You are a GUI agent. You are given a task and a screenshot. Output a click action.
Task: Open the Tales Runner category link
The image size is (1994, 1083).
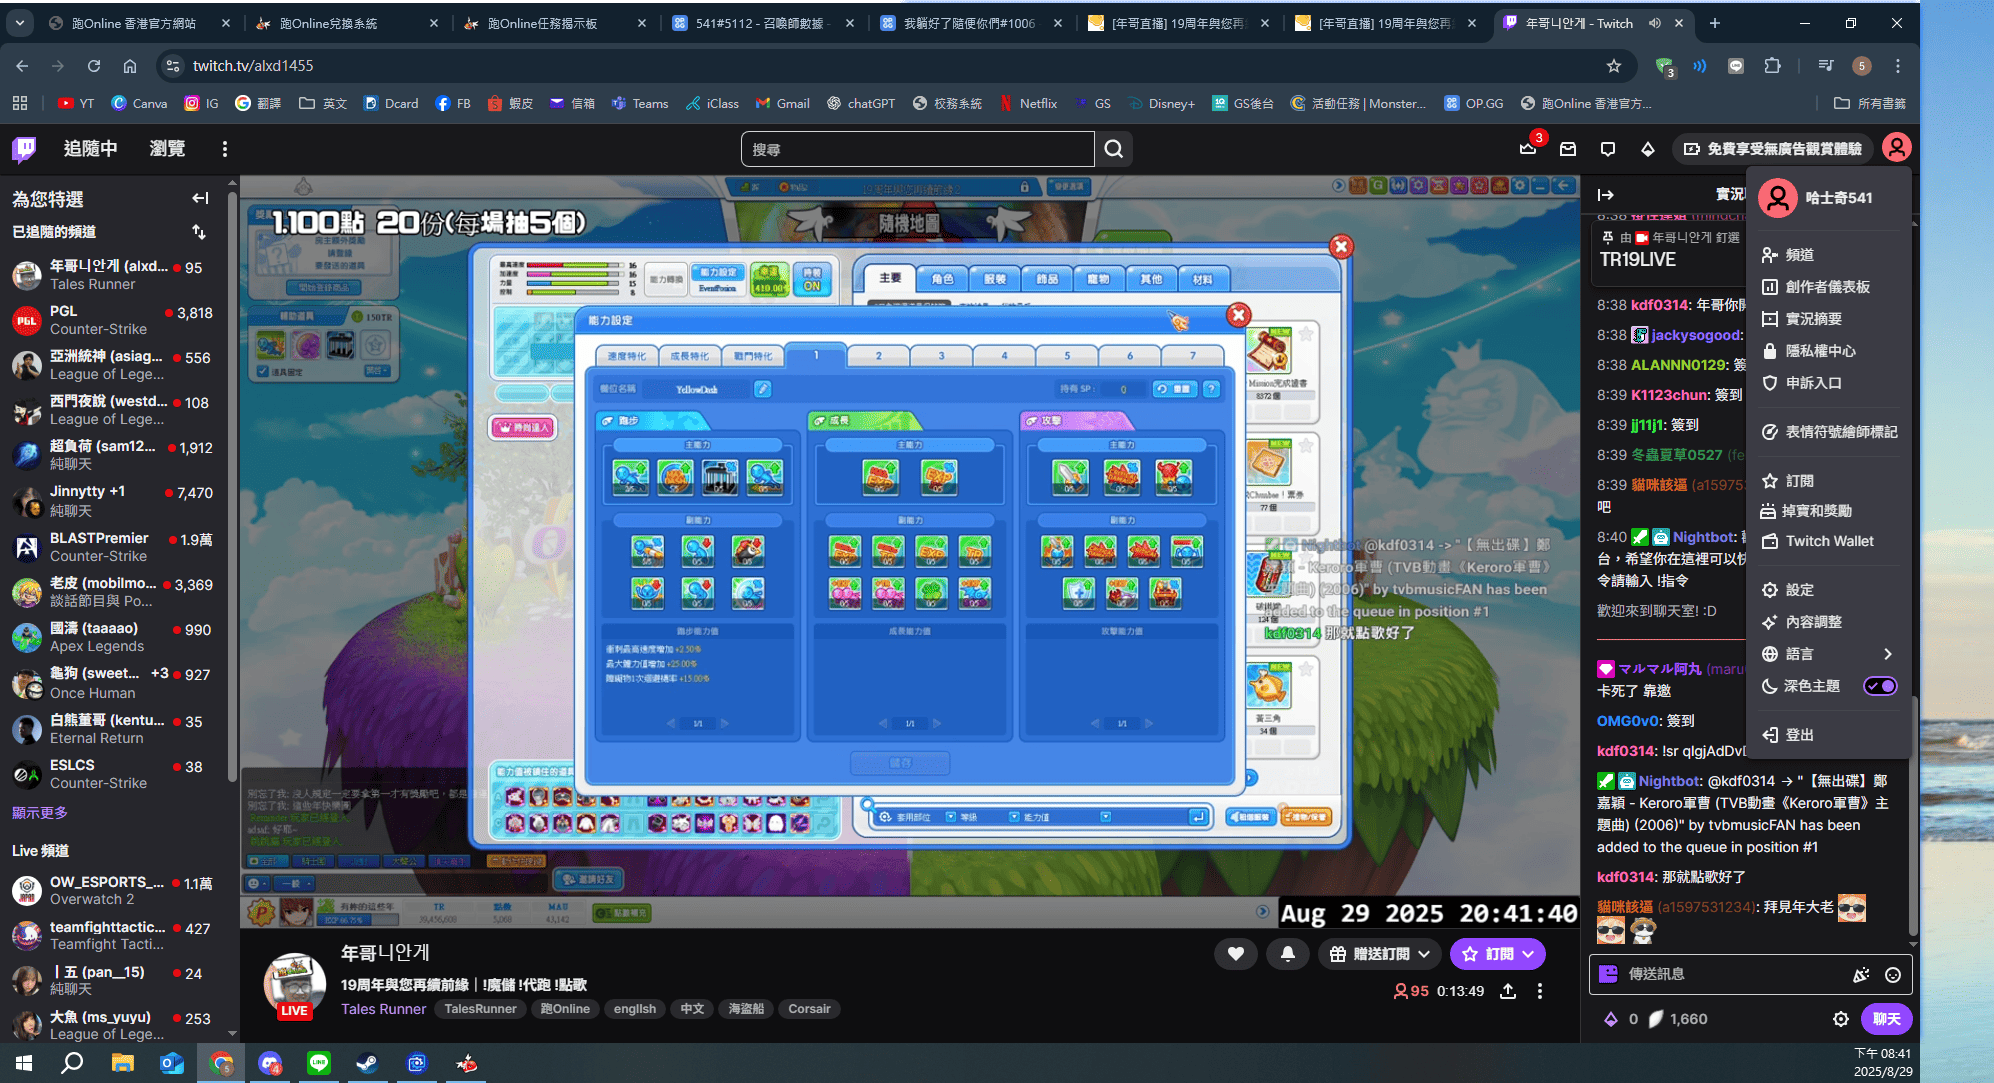(383, 1009)
